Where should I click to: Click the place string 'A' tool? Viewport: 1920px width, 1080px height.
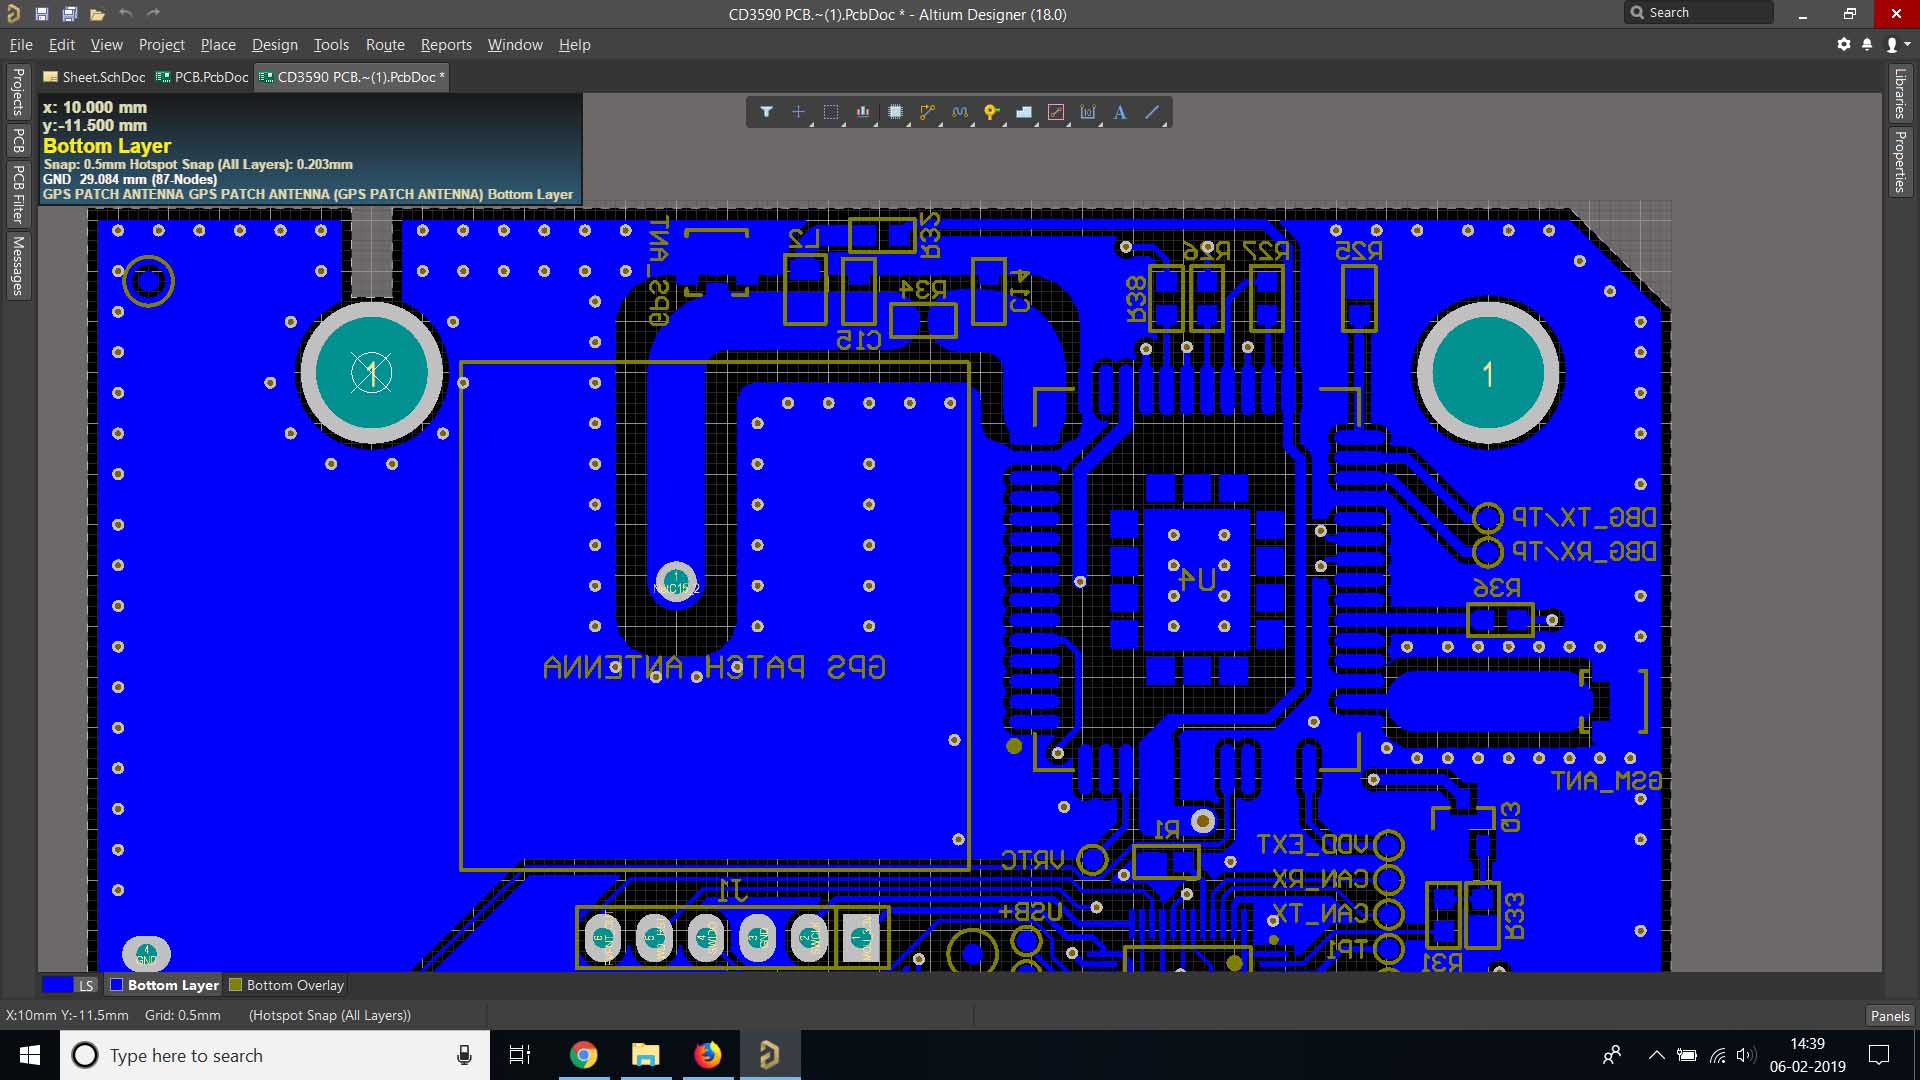click(1120, 112)
